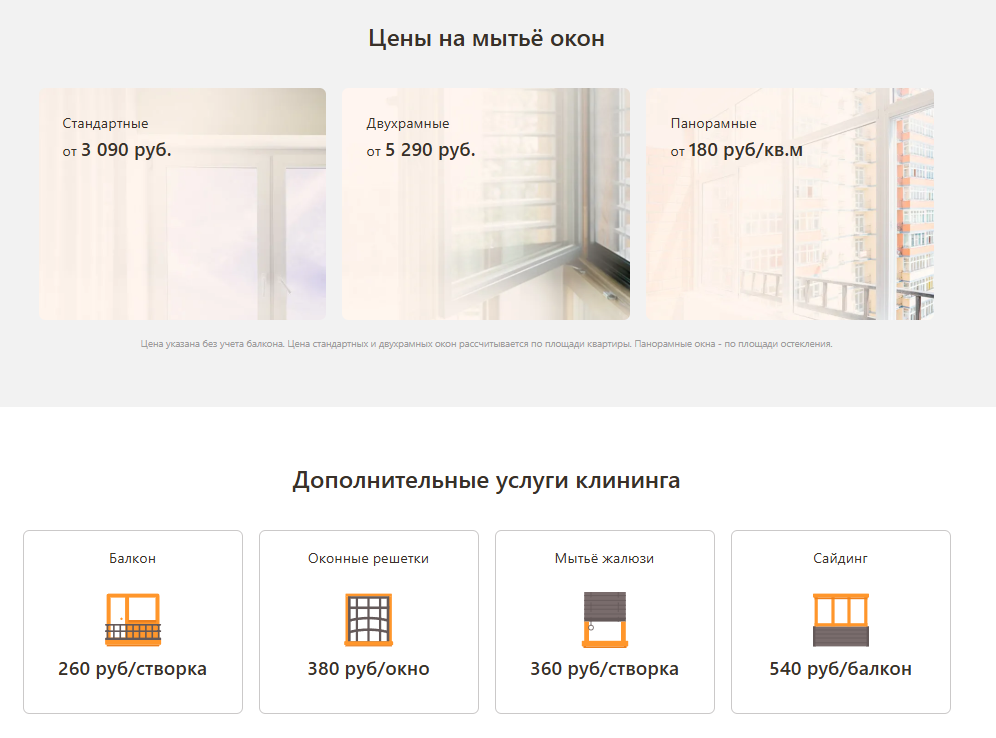Click the siding balcony icon
The image size is (996, 738).
tap(840, 620)
